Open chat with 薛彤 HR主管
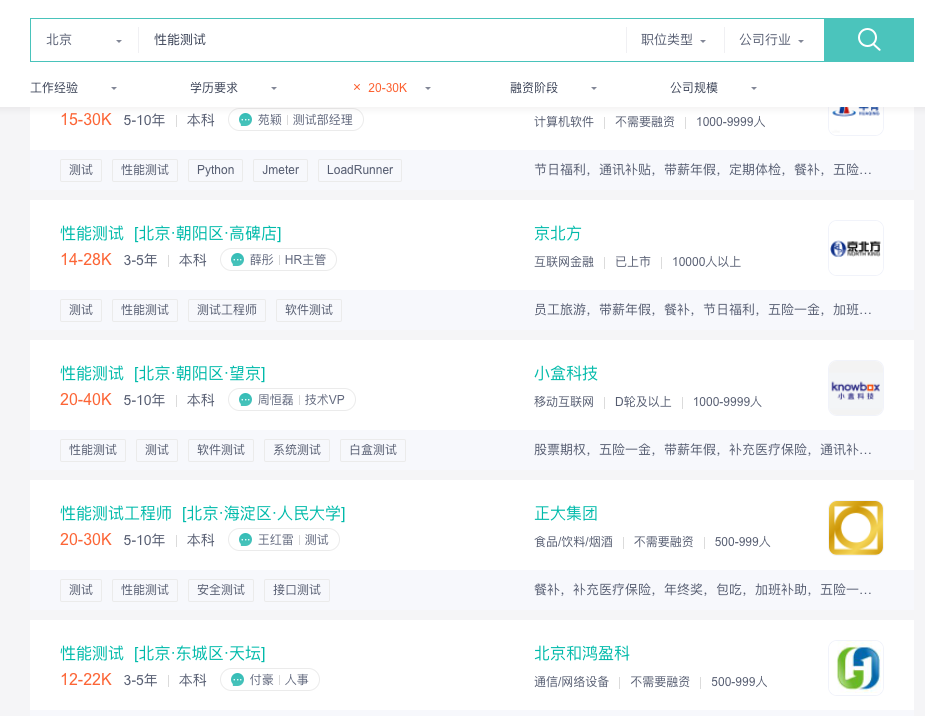The image size is (925, 716). (x=278, y=260)
